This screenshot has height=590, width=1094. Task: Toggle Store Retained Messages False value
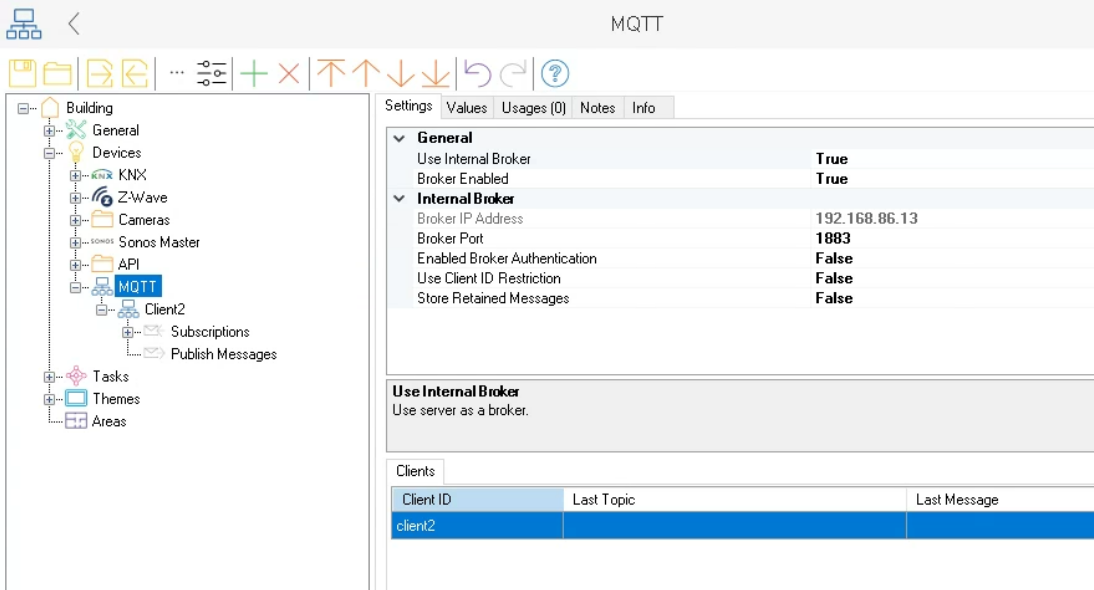click(x=833, y=298)
